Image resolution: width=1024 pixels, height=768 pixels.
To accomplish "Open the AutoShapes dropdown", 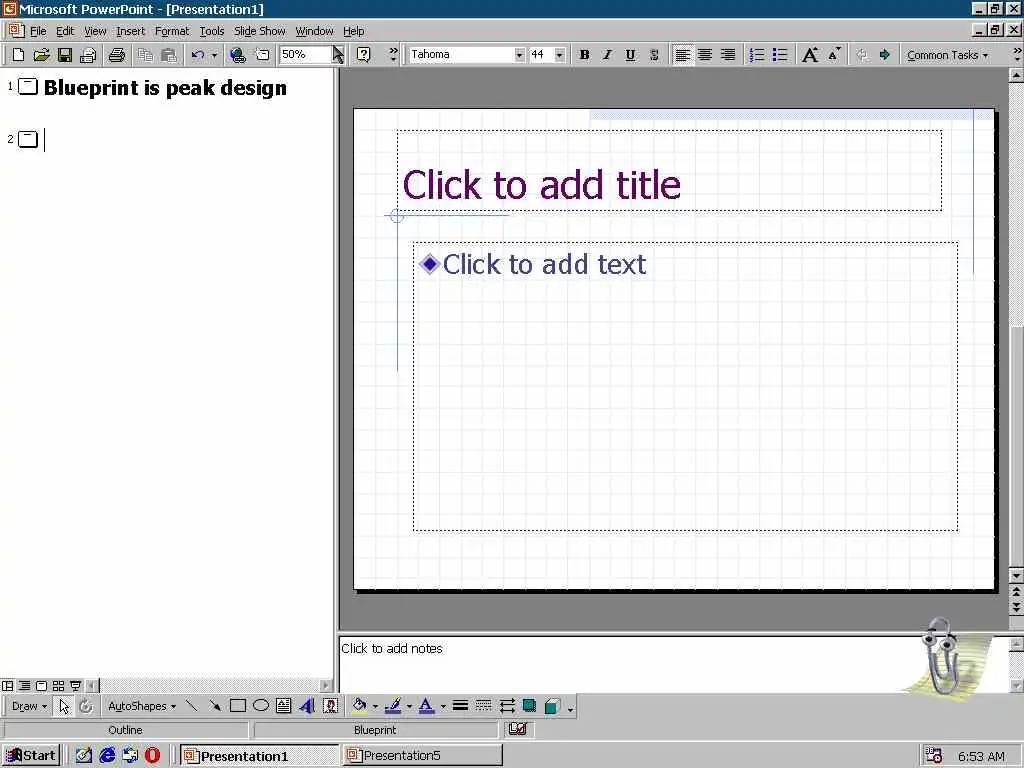I will click(142, 706).
